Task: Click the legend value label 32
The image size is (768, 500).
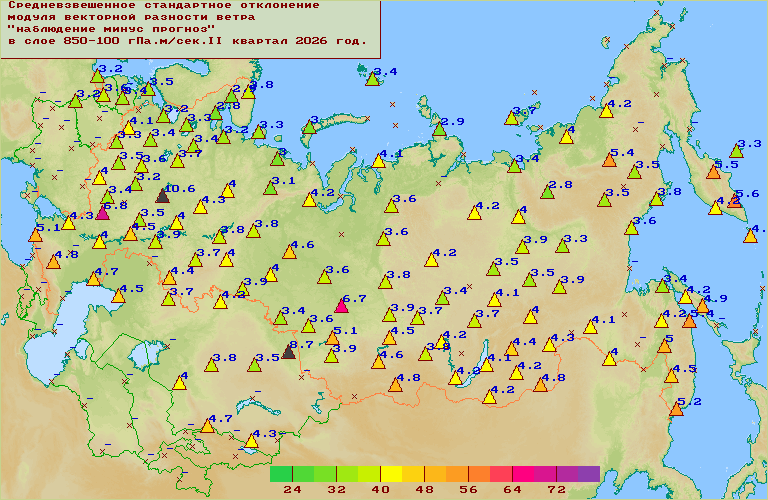Action: click(x=336, y=490)
